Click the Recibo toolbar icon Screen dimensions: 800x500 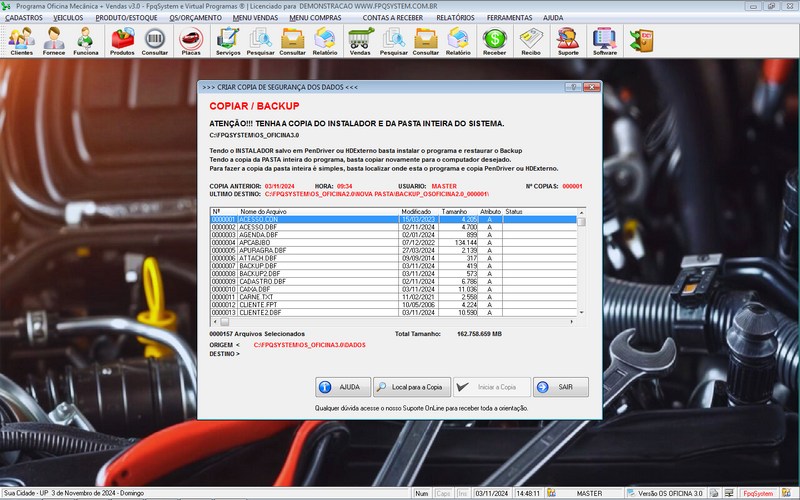click(x=530, y=40)
